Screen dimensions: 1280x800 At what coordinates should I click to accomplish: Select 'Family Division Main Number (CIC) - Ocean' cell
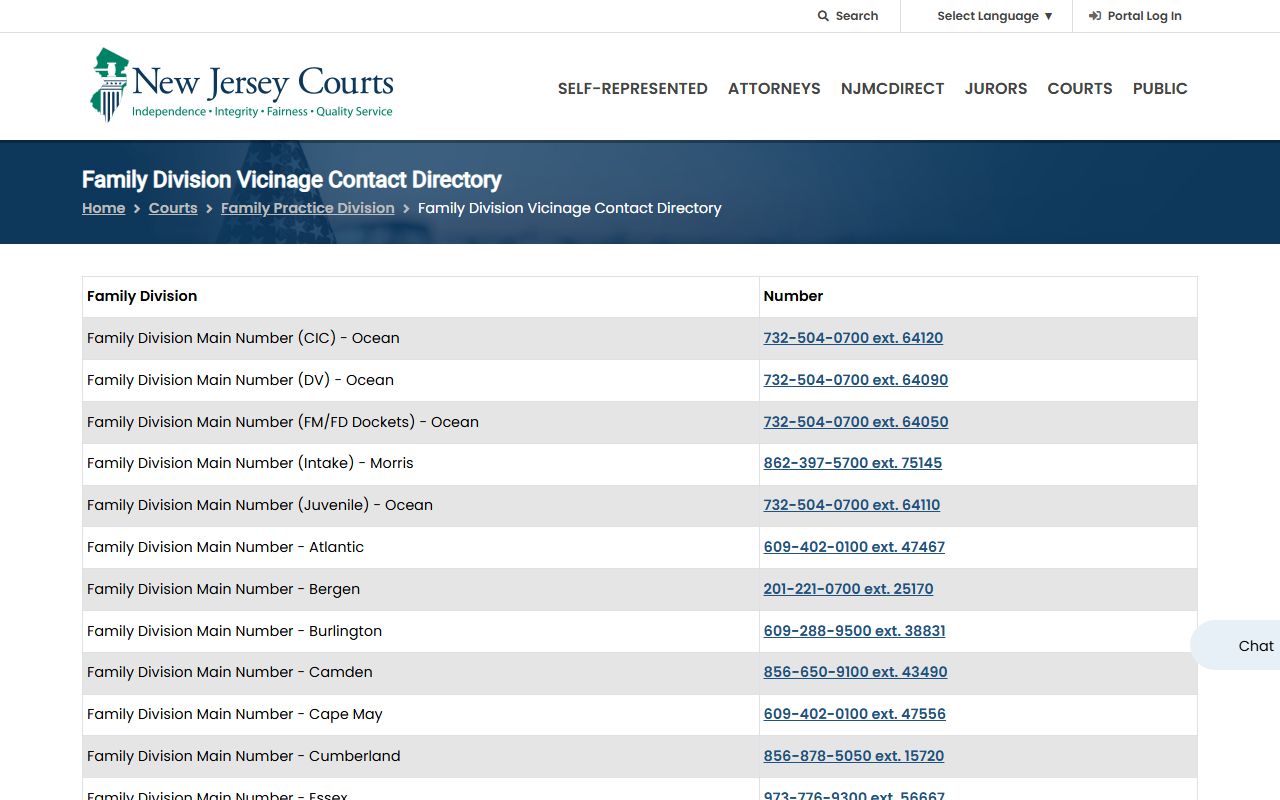tap(421, 339)
